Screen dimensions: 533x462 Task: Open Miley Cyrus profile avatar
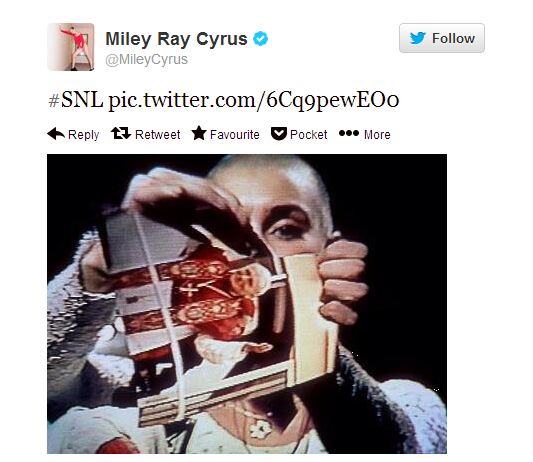click(71, 47)
